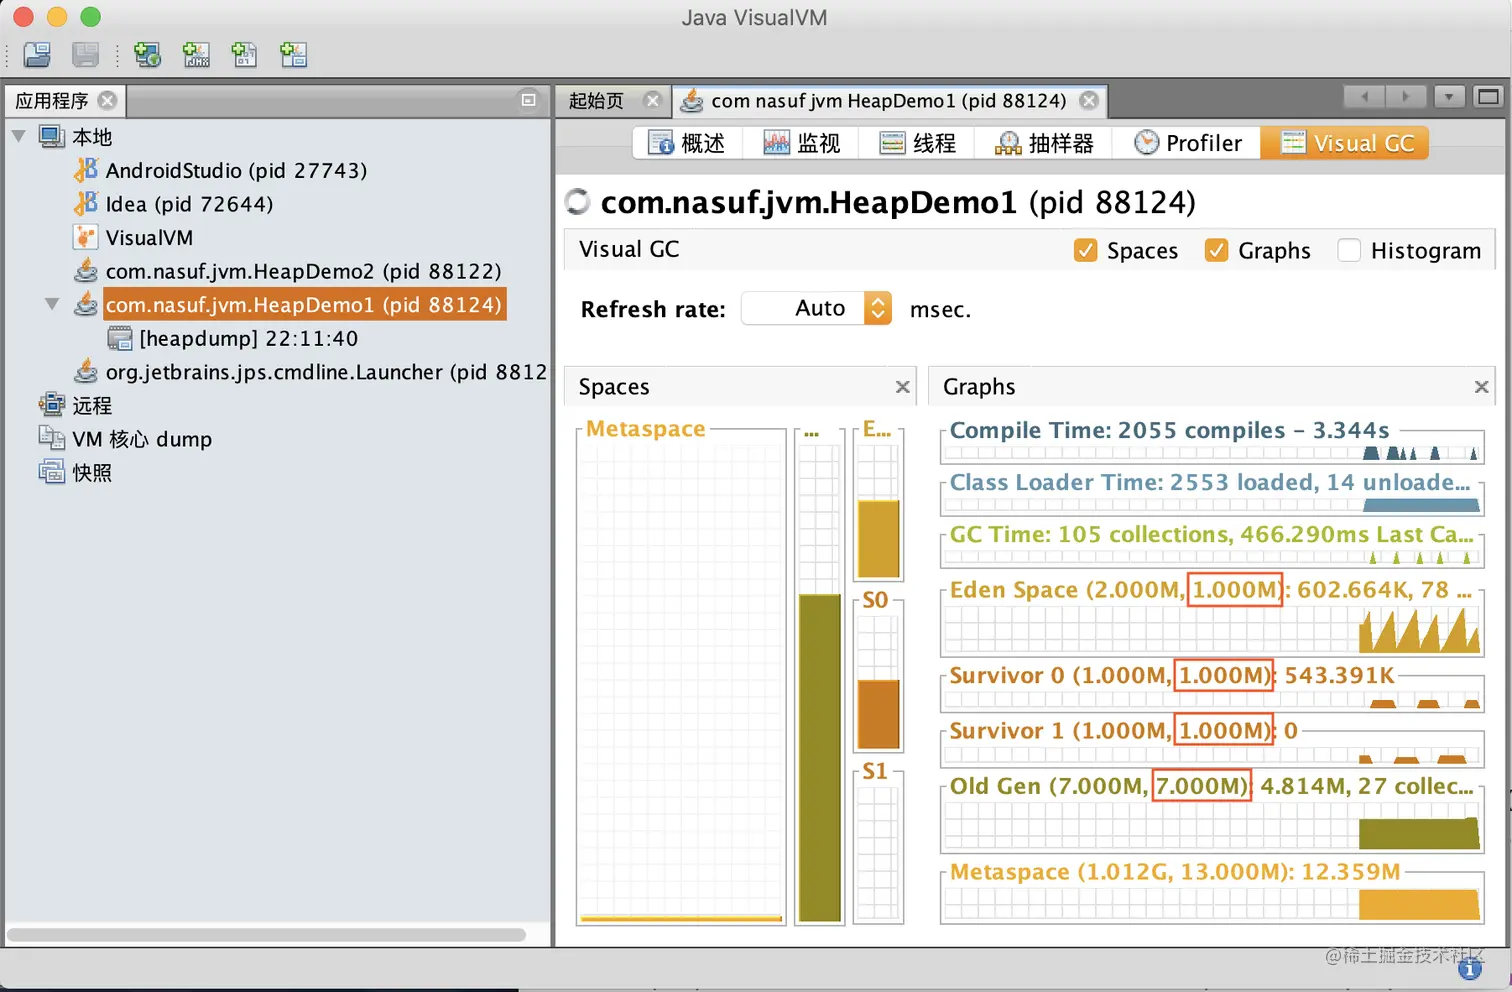1512x992 pixels.
Task: Click the 快照 snapshots icon
Action: 52,472
